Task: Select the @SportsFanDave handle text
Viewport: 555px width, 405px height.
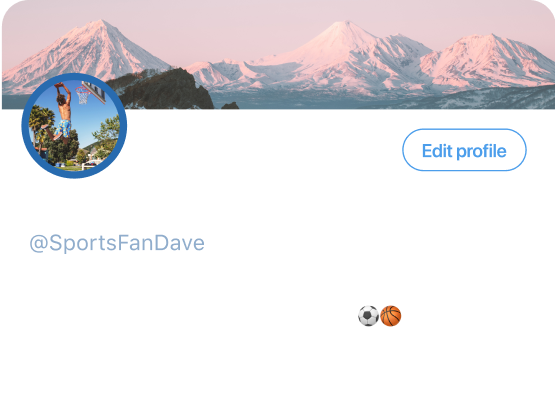Action: pyautogui.click(x=117, y=243)
